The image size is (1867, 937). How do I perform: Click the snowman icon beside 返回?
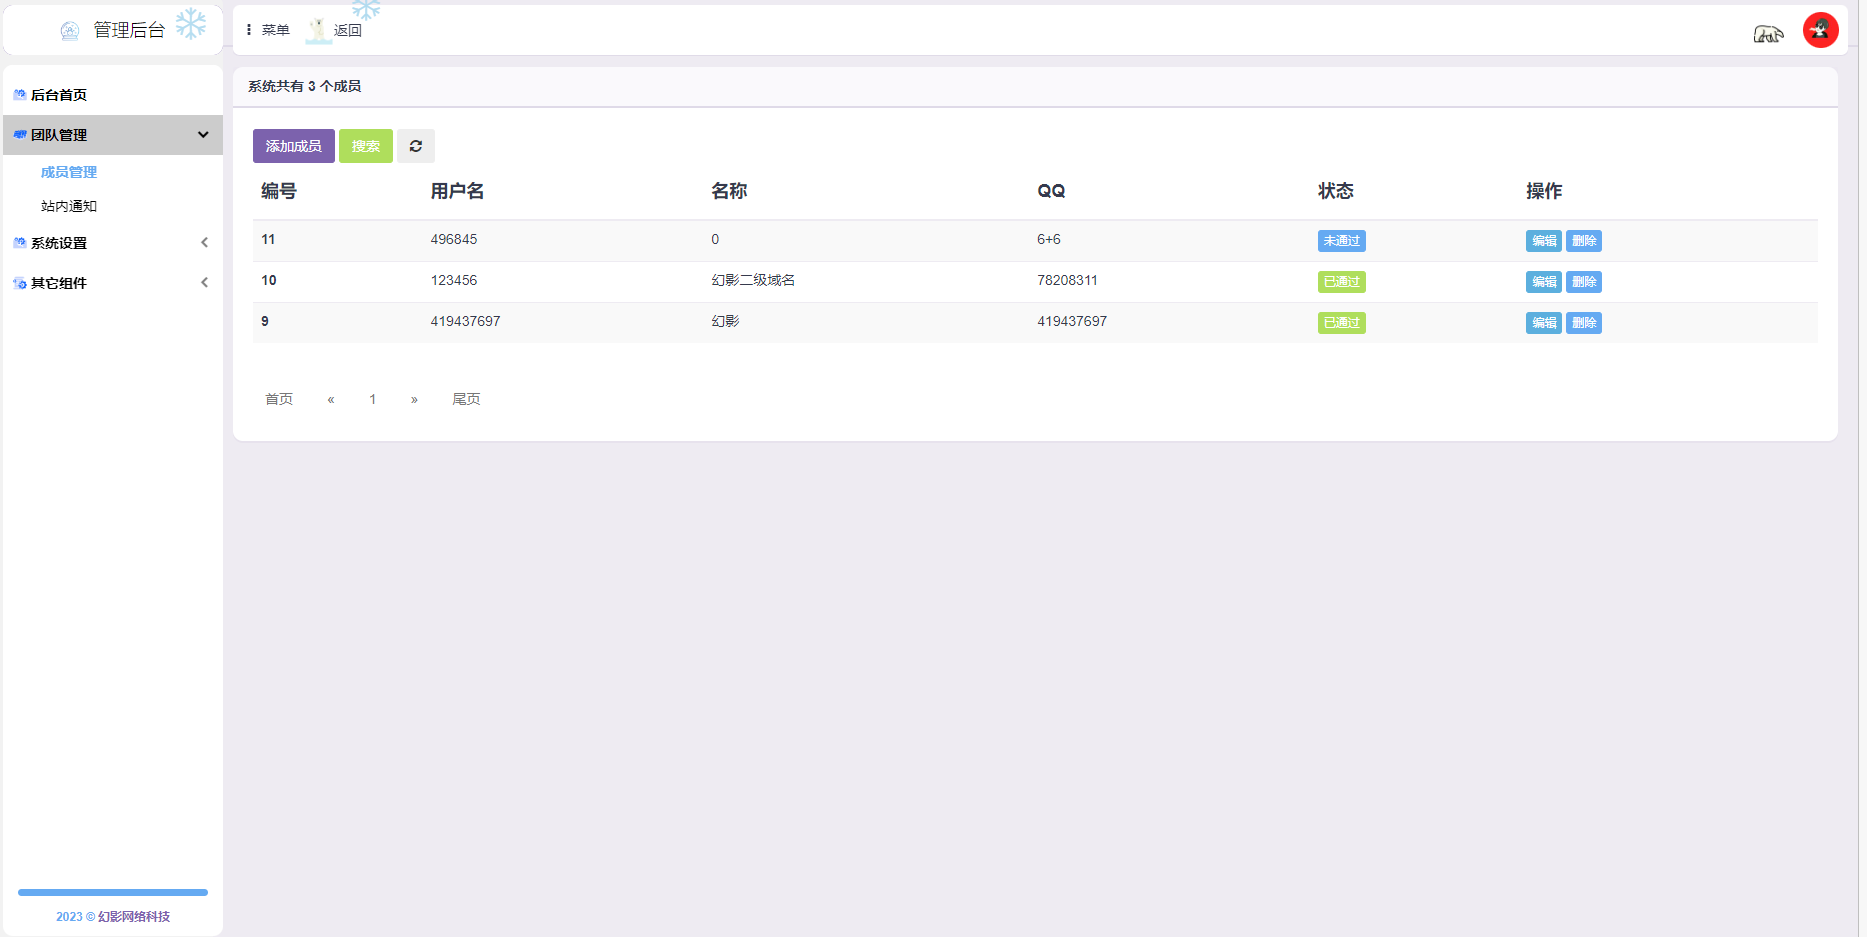(318, 31)
